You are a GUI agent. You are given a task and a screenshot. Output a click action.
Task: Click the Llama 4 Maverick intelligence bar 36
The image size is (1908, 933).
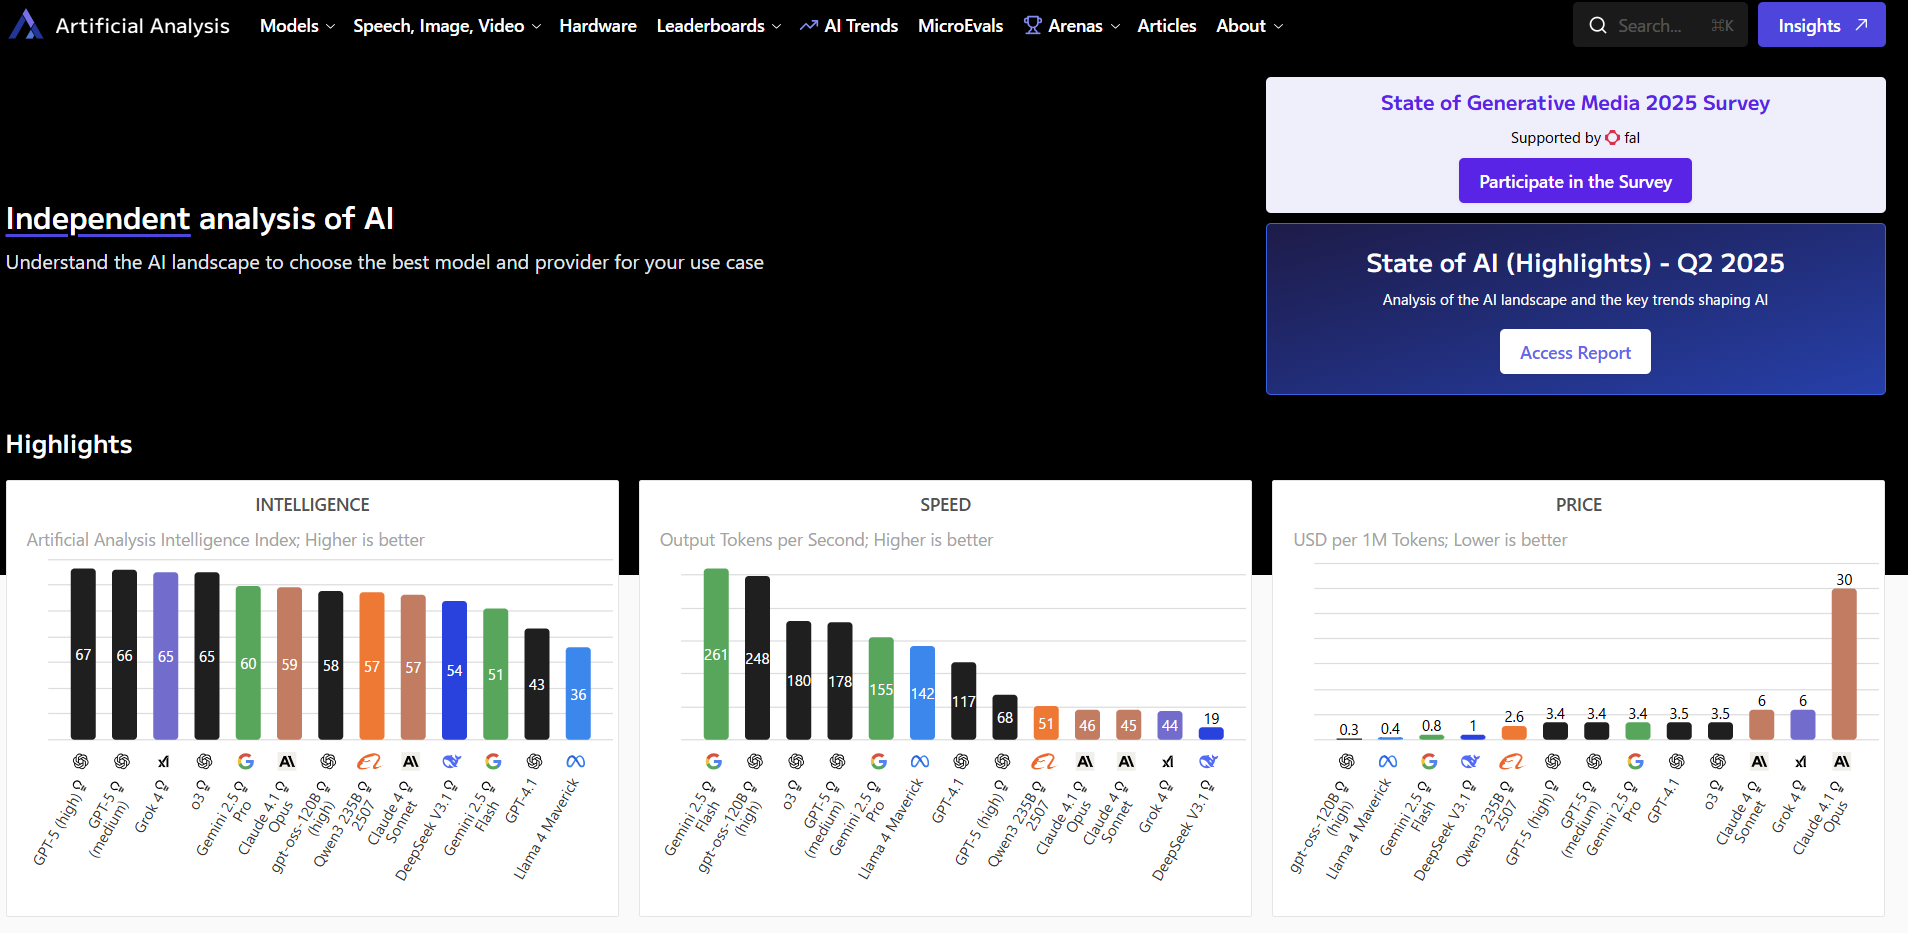click(578, 693)
